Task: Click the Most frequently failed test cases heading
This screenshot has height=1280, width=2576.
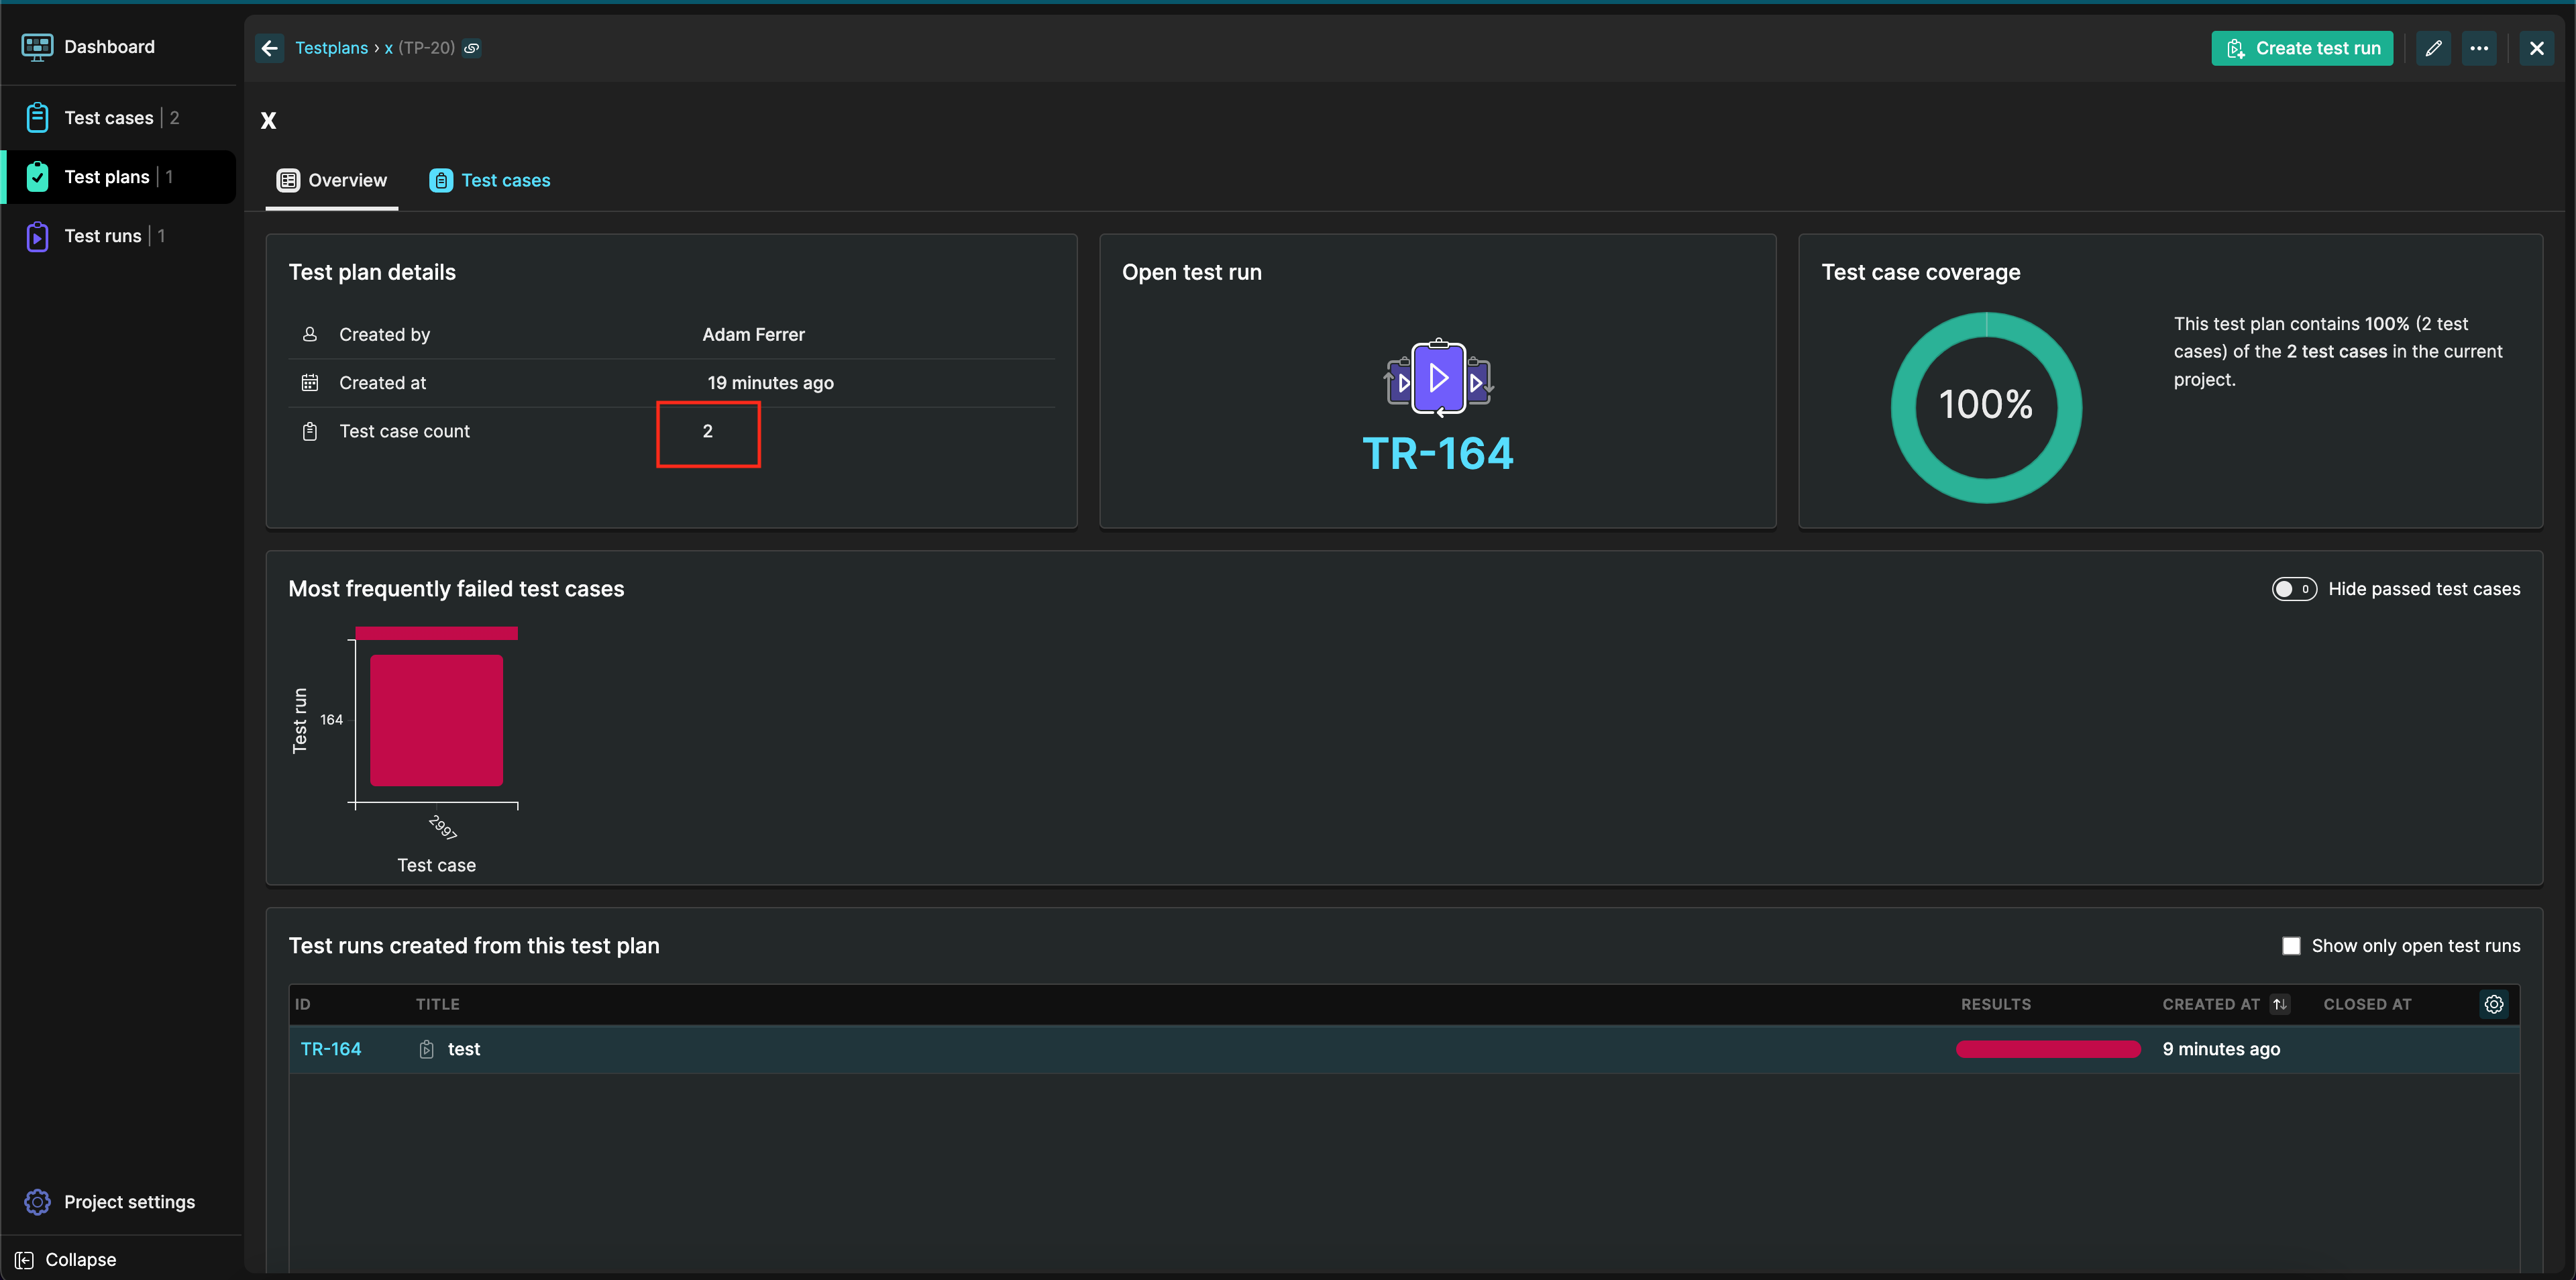Action: click(456, 589)
